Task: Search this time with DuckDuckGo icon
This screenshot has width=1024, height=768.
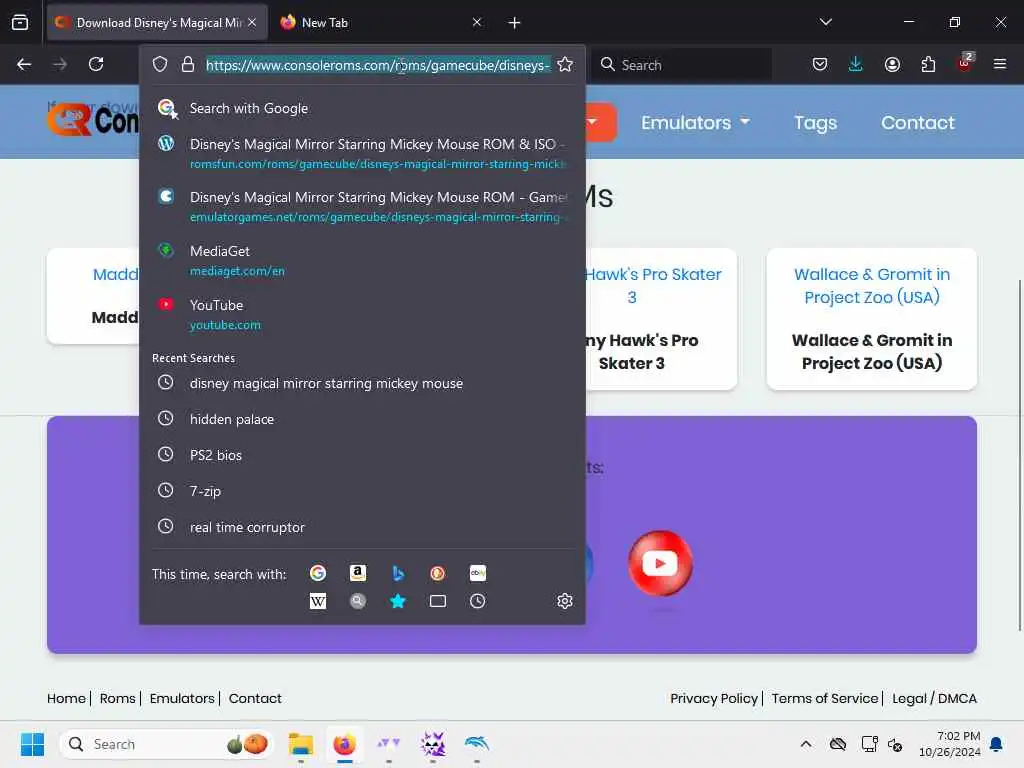Action: (438, 573)
